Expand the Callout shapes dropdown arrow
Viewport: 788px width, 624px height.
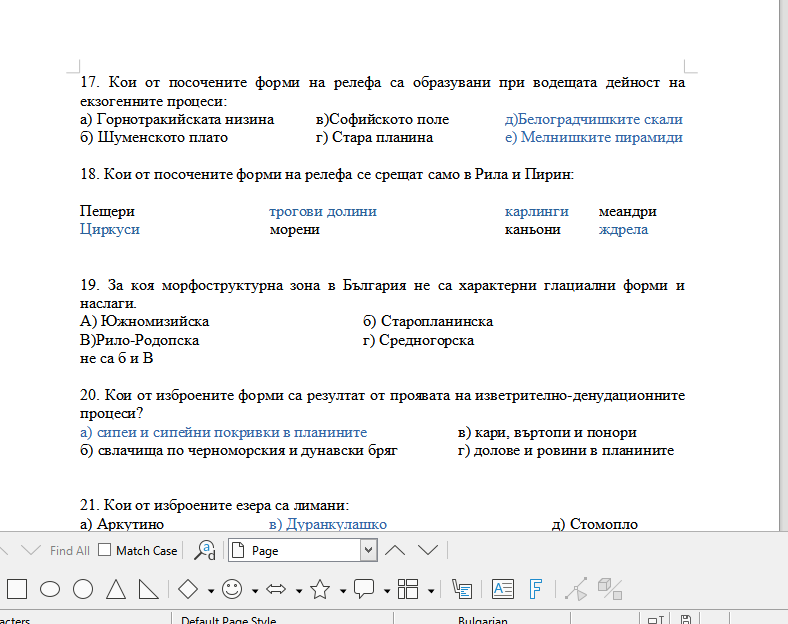[x=385, y=590]
